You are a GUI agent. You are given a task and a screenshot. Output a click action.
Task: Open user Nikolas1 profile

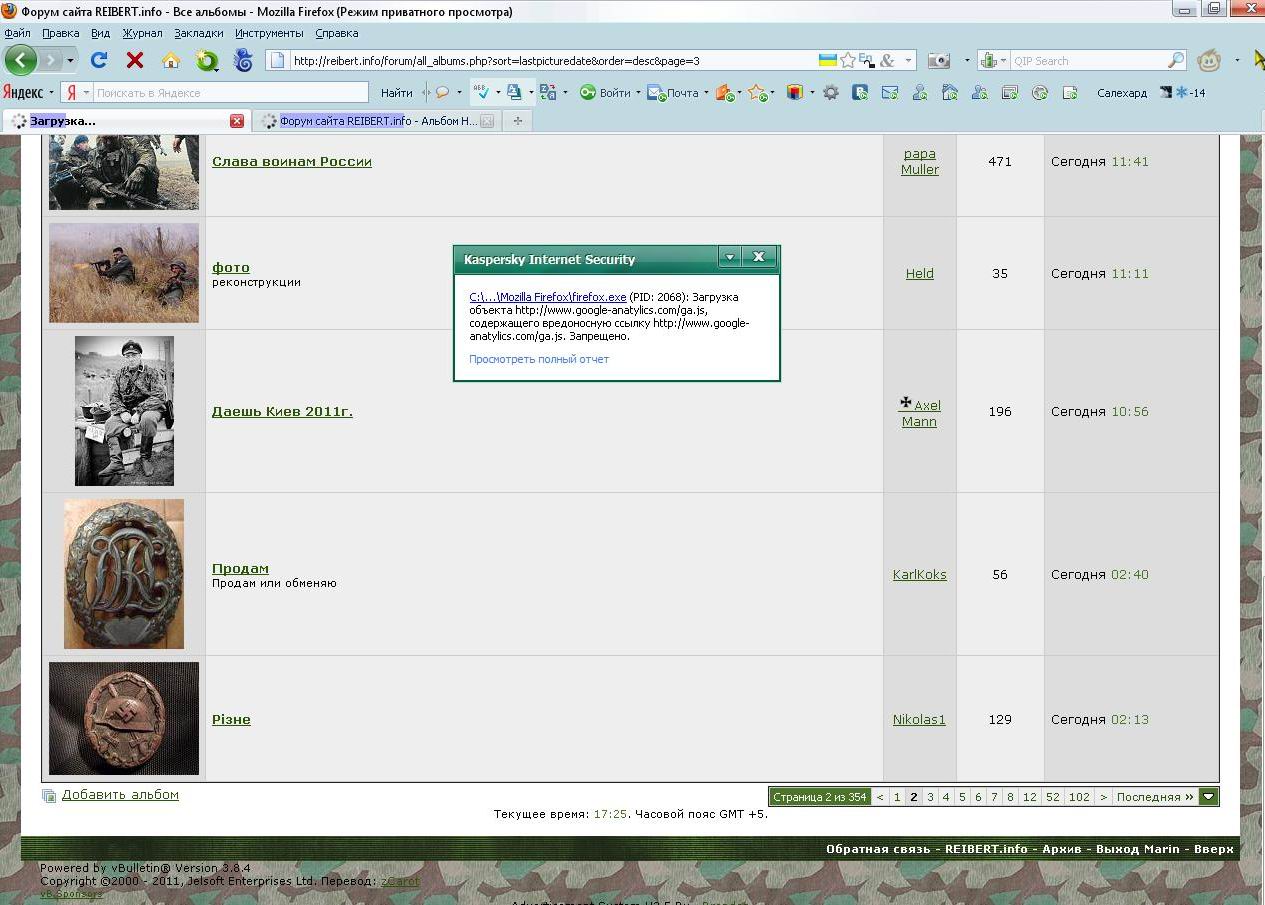(x=919, y=719)
